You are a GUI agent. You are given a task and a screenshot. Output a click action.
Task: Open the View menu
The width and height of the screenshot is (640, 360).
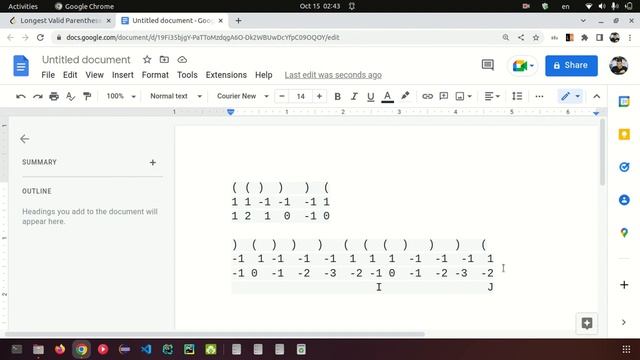coord(94,75)
